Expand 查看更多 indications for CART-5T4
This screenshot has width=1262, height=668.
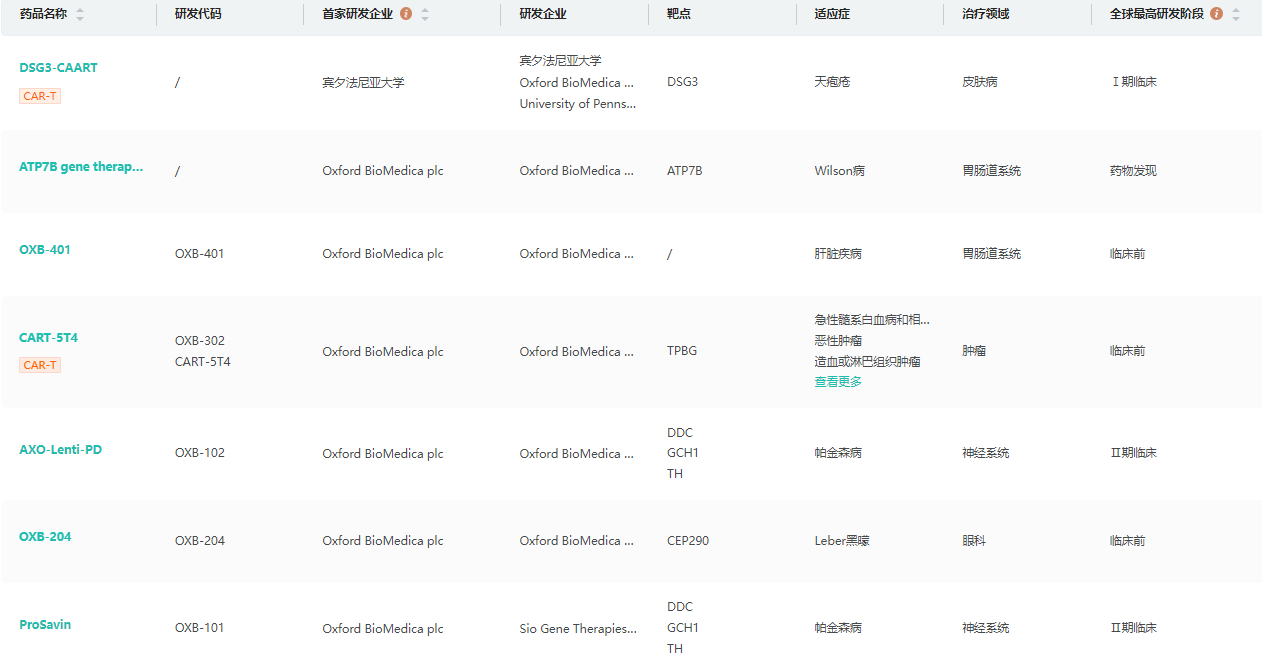coord(838,382)
